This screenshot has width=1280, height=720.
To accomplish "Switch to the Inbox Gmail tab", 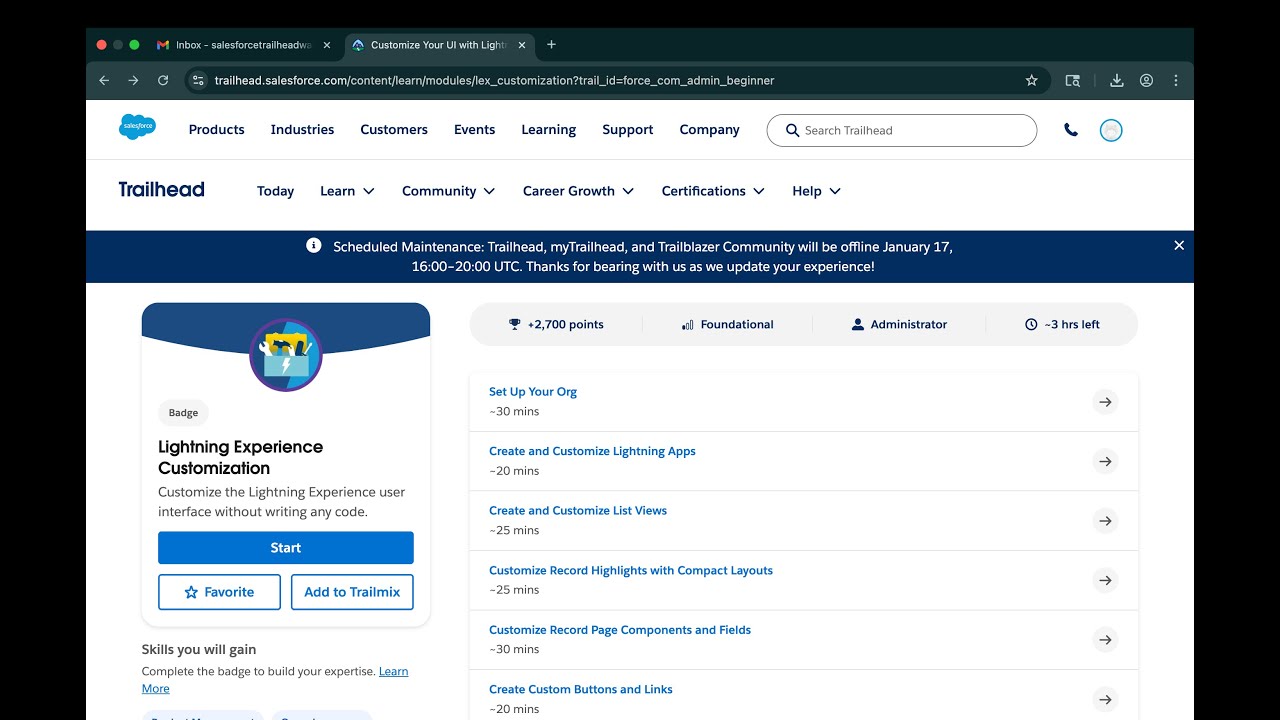I will [243, 45].
